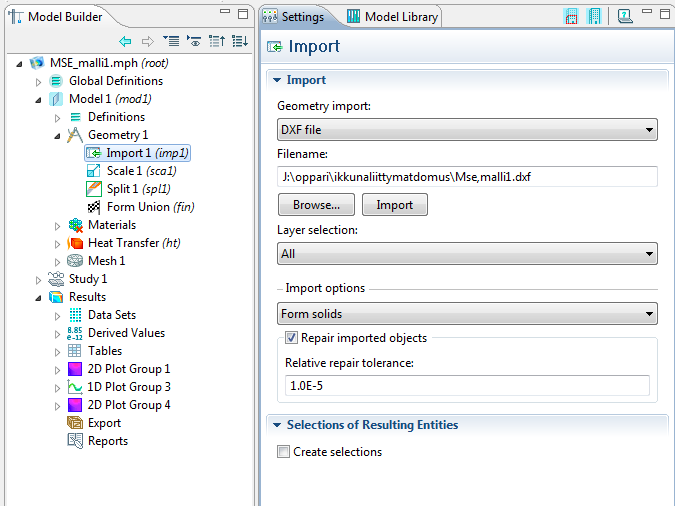Image resolution: width=675 pixels, height=506 pixels.
Task: Open the Layer selection All dropdown
Action: [467, 254]
